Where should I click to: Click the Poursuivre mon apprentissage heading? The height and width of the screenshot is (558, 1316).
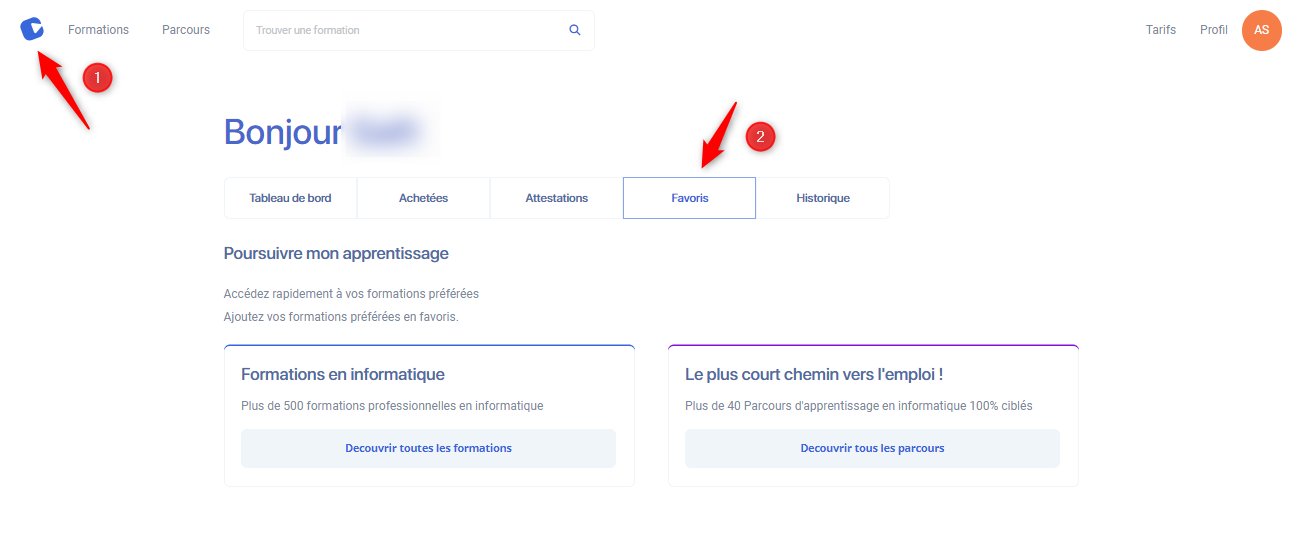pos(336,254)
